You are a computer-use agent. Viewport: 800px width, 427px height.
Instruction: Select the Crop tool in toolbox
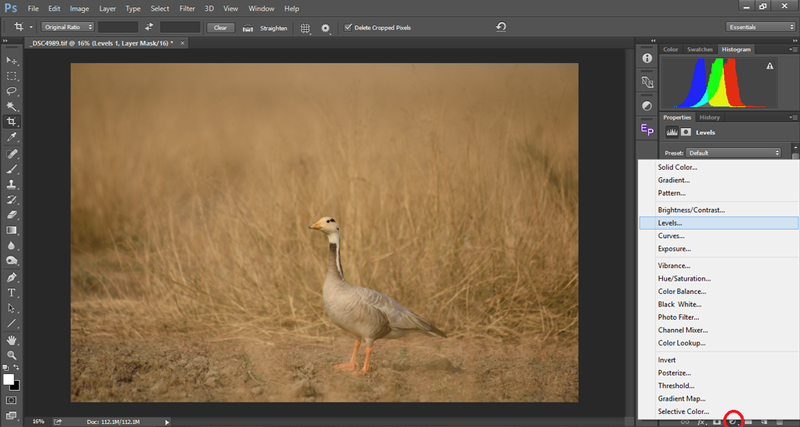point(12,122)
